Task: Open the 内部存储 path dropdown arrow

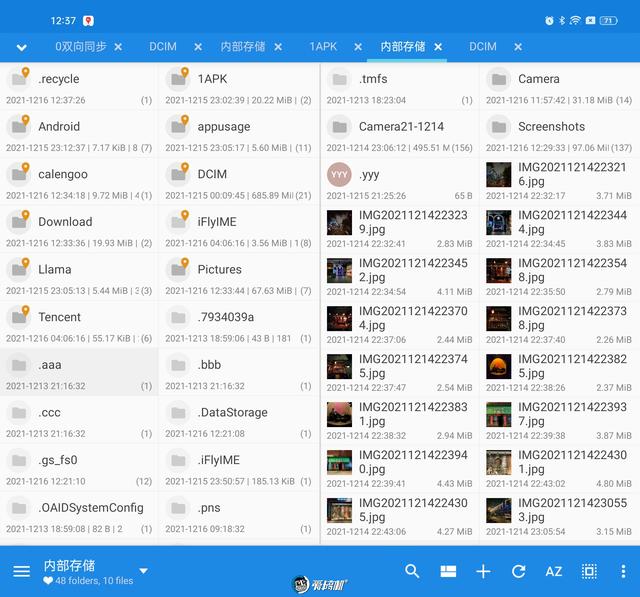Action: (x=143, y=570)
